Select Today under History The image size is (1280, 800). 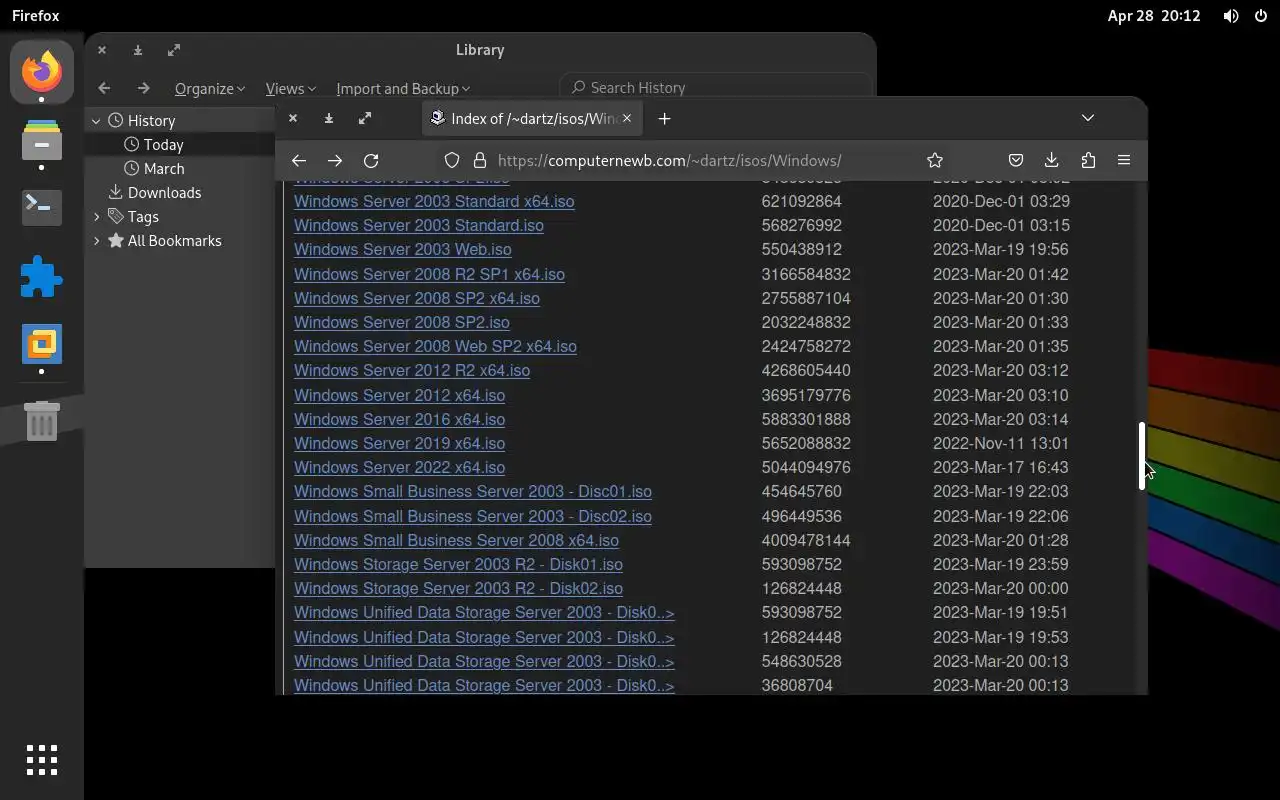point(163,144)
